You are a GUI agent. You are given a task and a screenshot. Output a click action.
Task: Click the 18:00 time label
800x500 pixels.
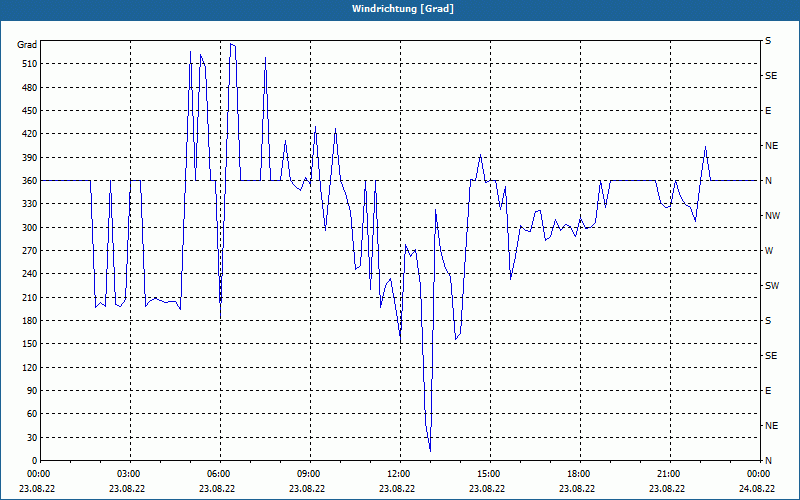coord(580,474)
